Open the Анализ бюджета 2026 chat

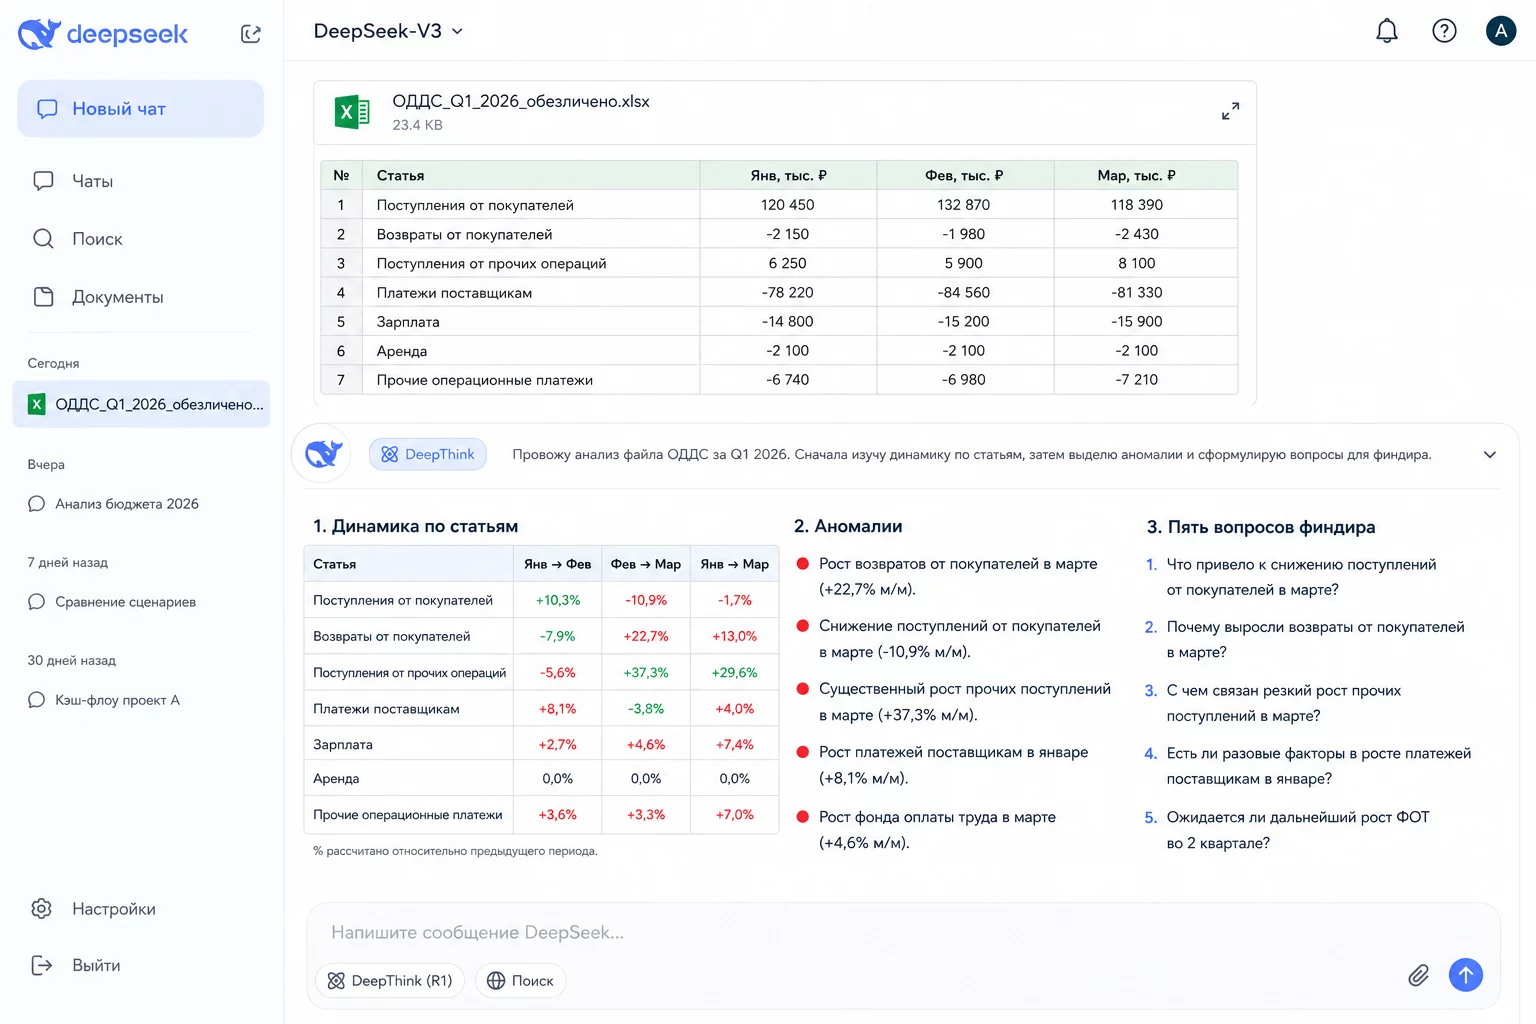click(127, 504)
